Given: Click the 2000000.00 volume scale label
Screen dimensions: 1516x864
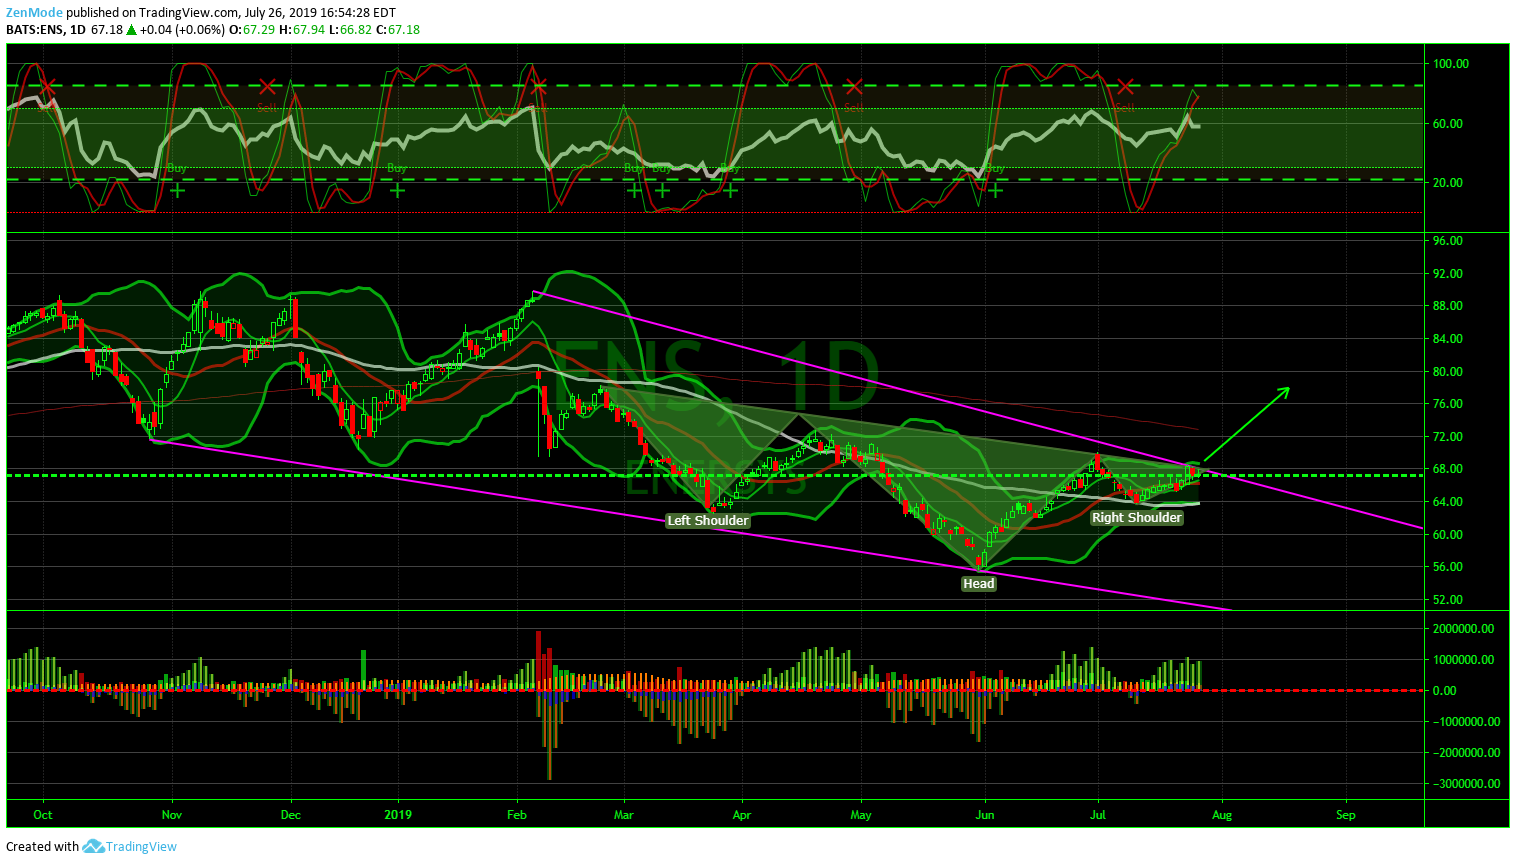Looking at the screenshot, I should click(1463, 629).
